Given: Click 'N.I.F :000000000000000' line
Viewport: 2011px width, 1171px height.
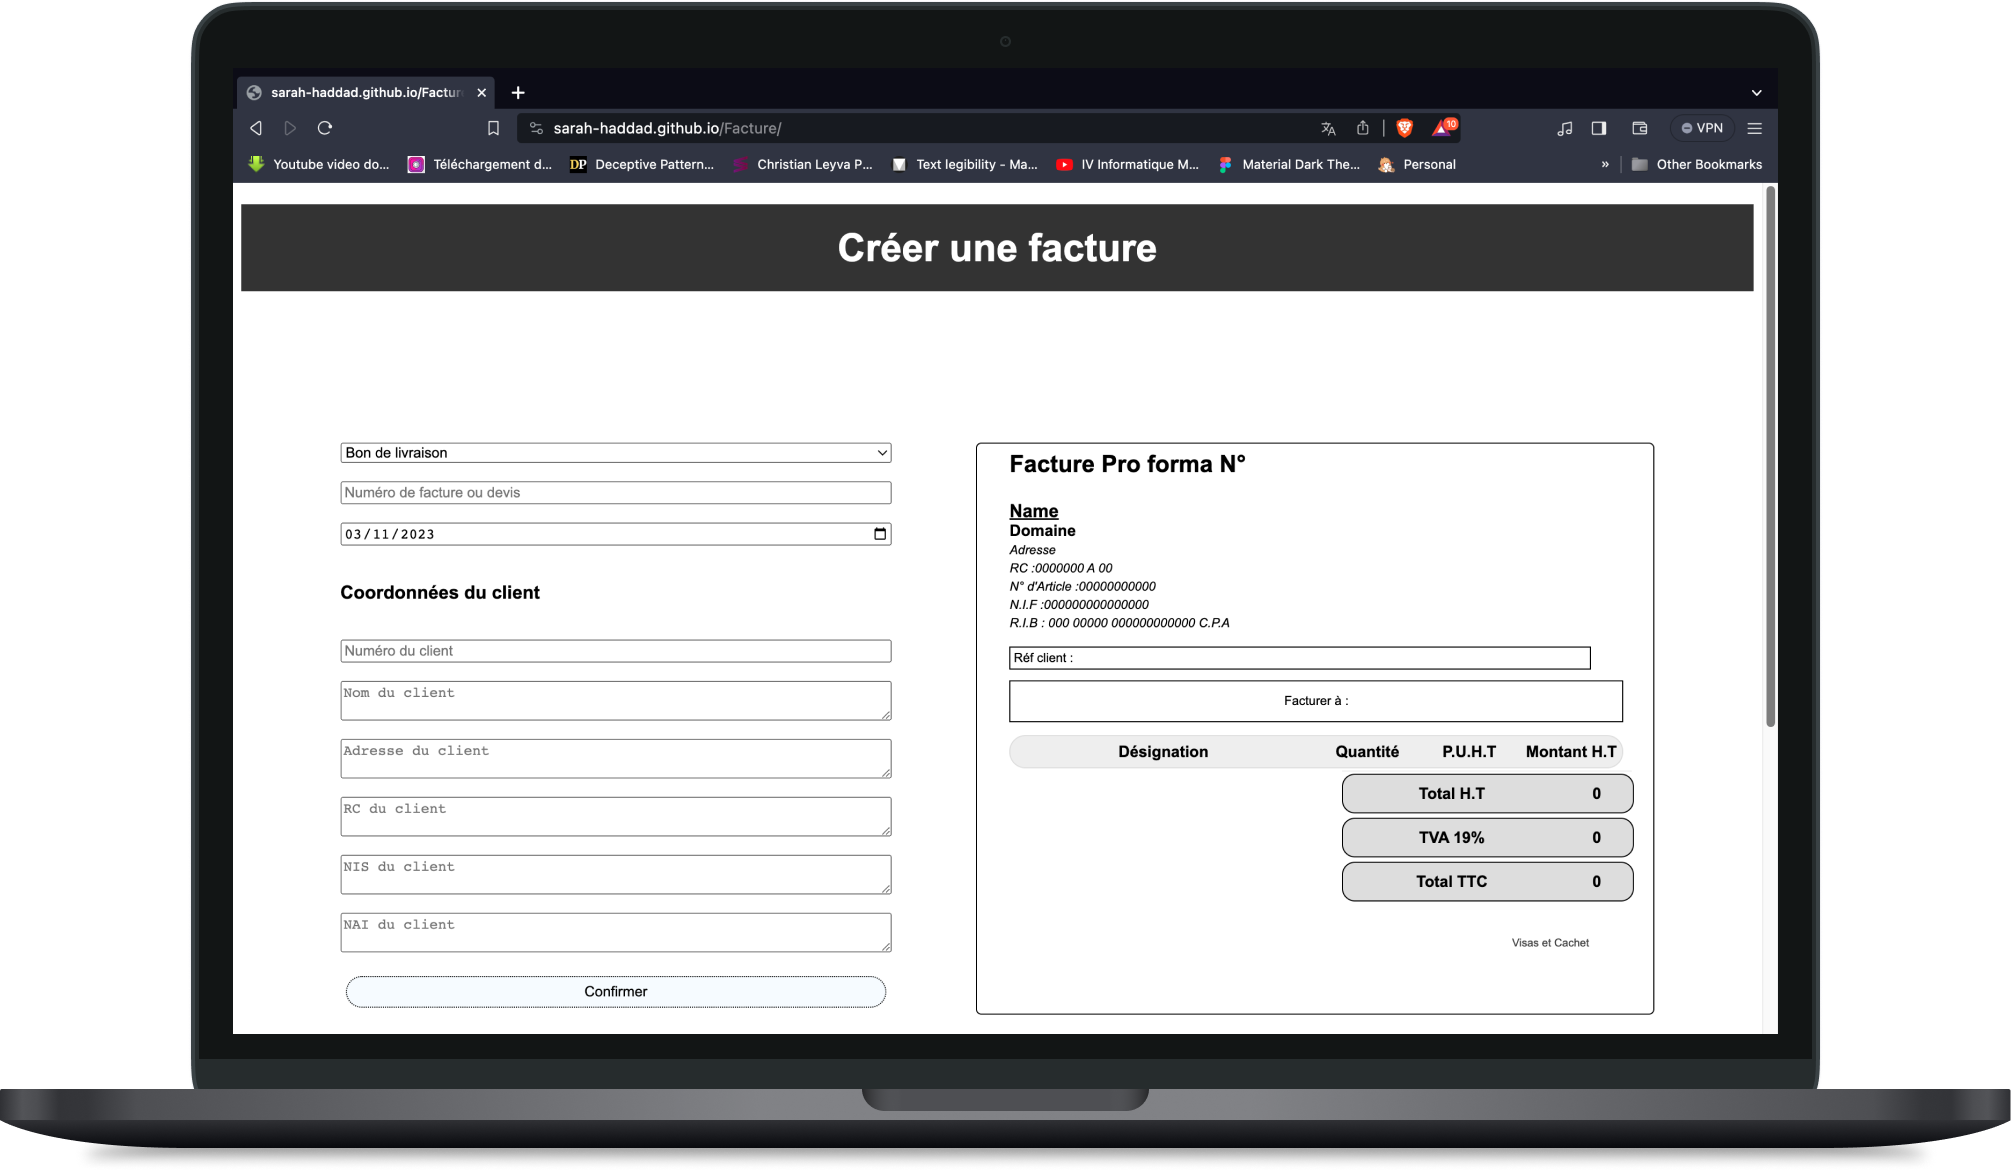Looking at the screenshot, I should [x=1079, y=604].
